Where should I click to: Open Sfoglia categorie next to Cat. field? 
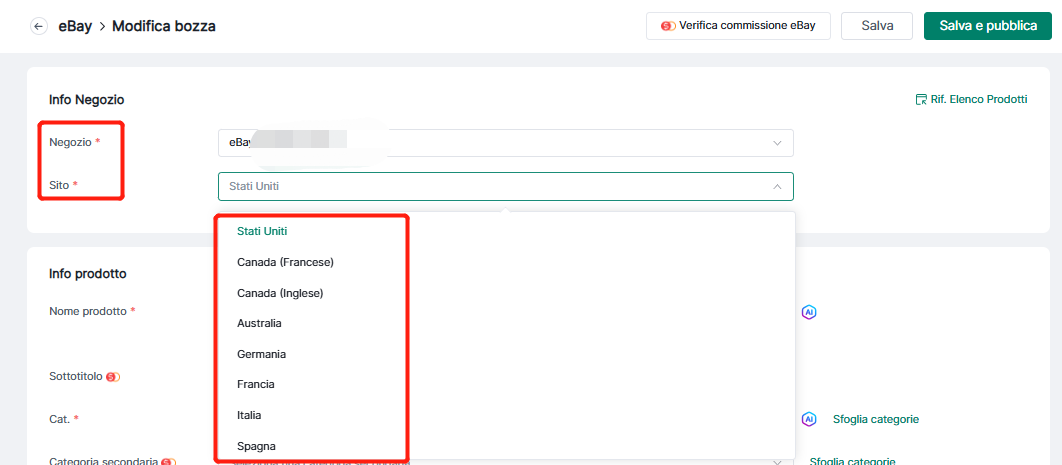pyautogui.click(x=875, y=419)
